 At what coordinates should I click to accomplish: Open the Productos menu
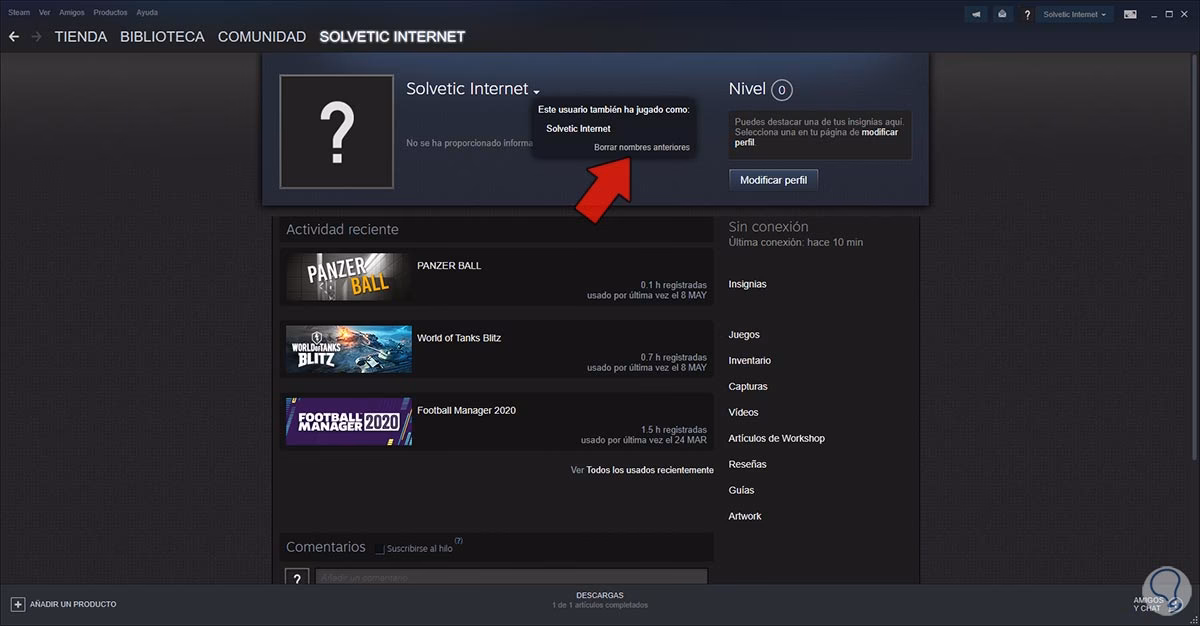pyautogui.click(x=111, y=12)
